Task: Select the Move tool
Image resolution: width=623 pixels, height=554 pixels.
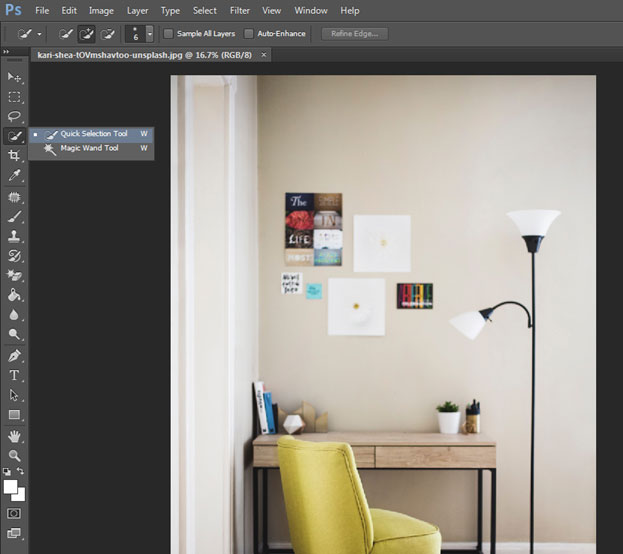Action: click(14, 77)
